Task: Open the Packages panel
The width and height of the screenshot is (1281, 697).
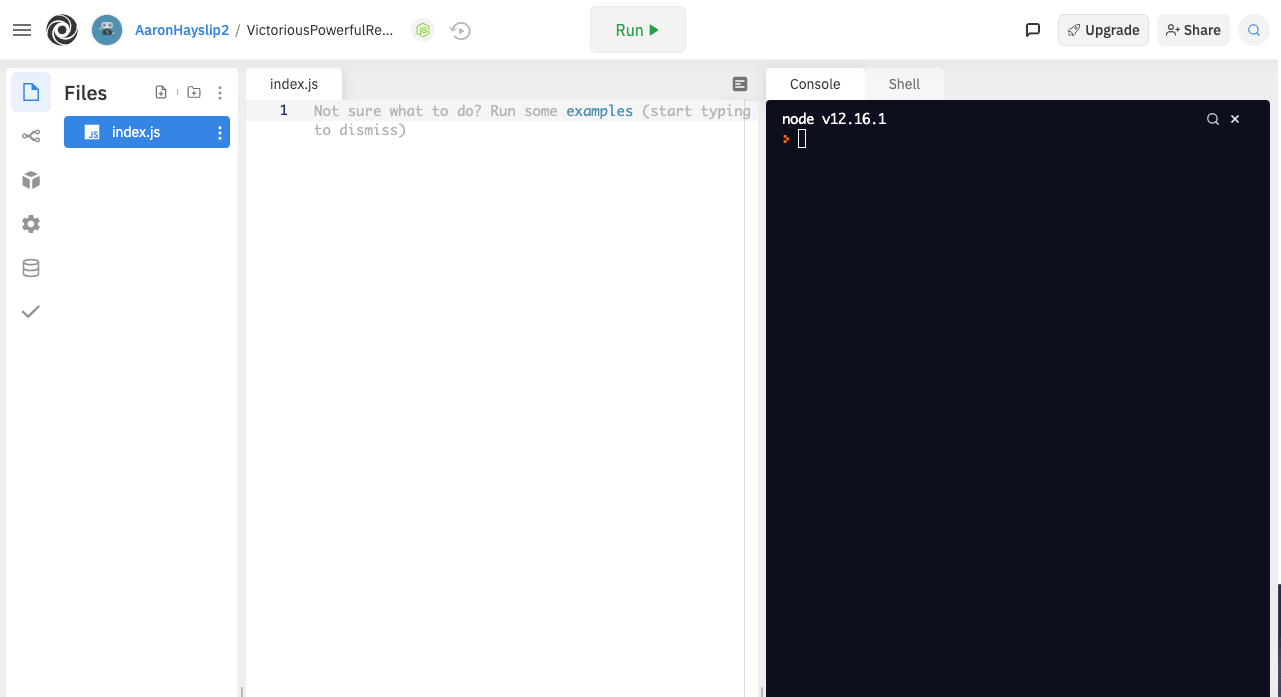Action: click(31, 179)
